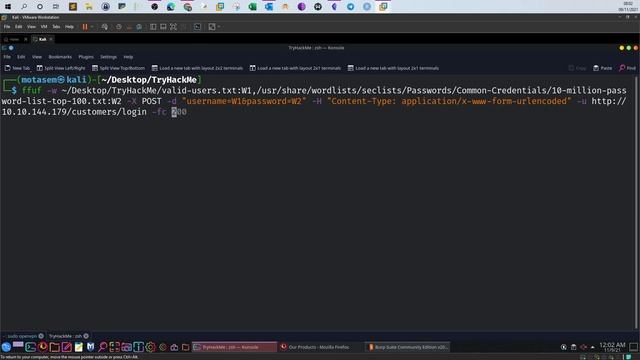Click Copy in Konsole toolbar
The image size is (640, 360).
pyautogui.click(x=578, y=68)
